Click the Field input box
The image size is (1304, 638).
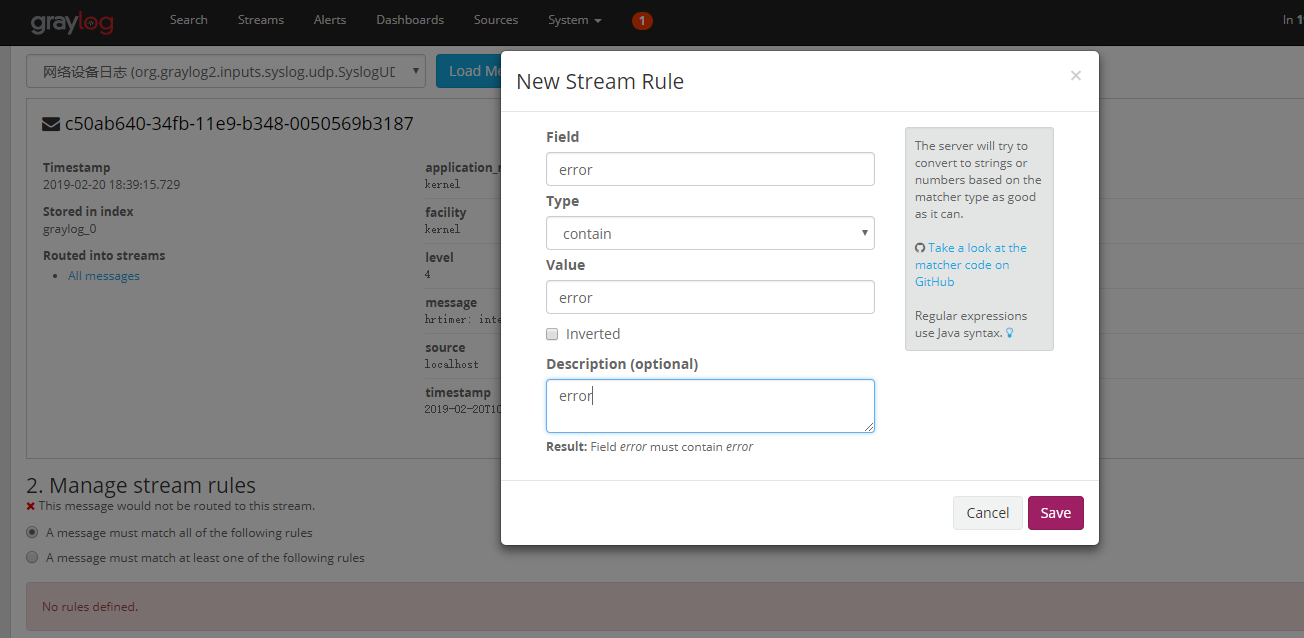[710, 169]
